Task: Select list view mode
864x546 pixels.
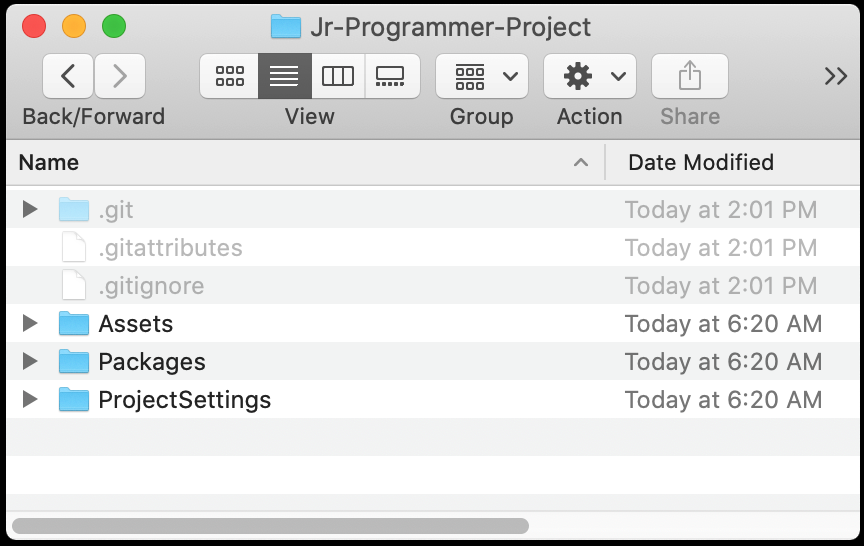Action: click(284, 76)
